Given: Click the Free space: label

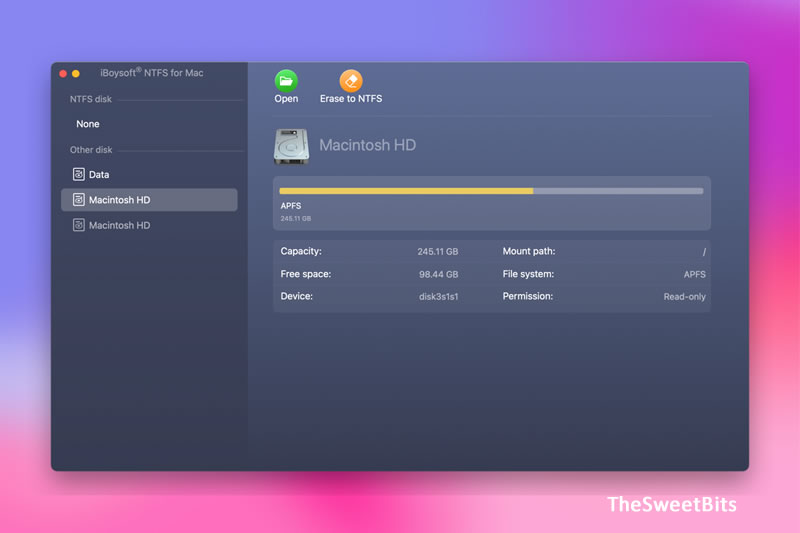Looking at the screenshot, I should [306, 274].
